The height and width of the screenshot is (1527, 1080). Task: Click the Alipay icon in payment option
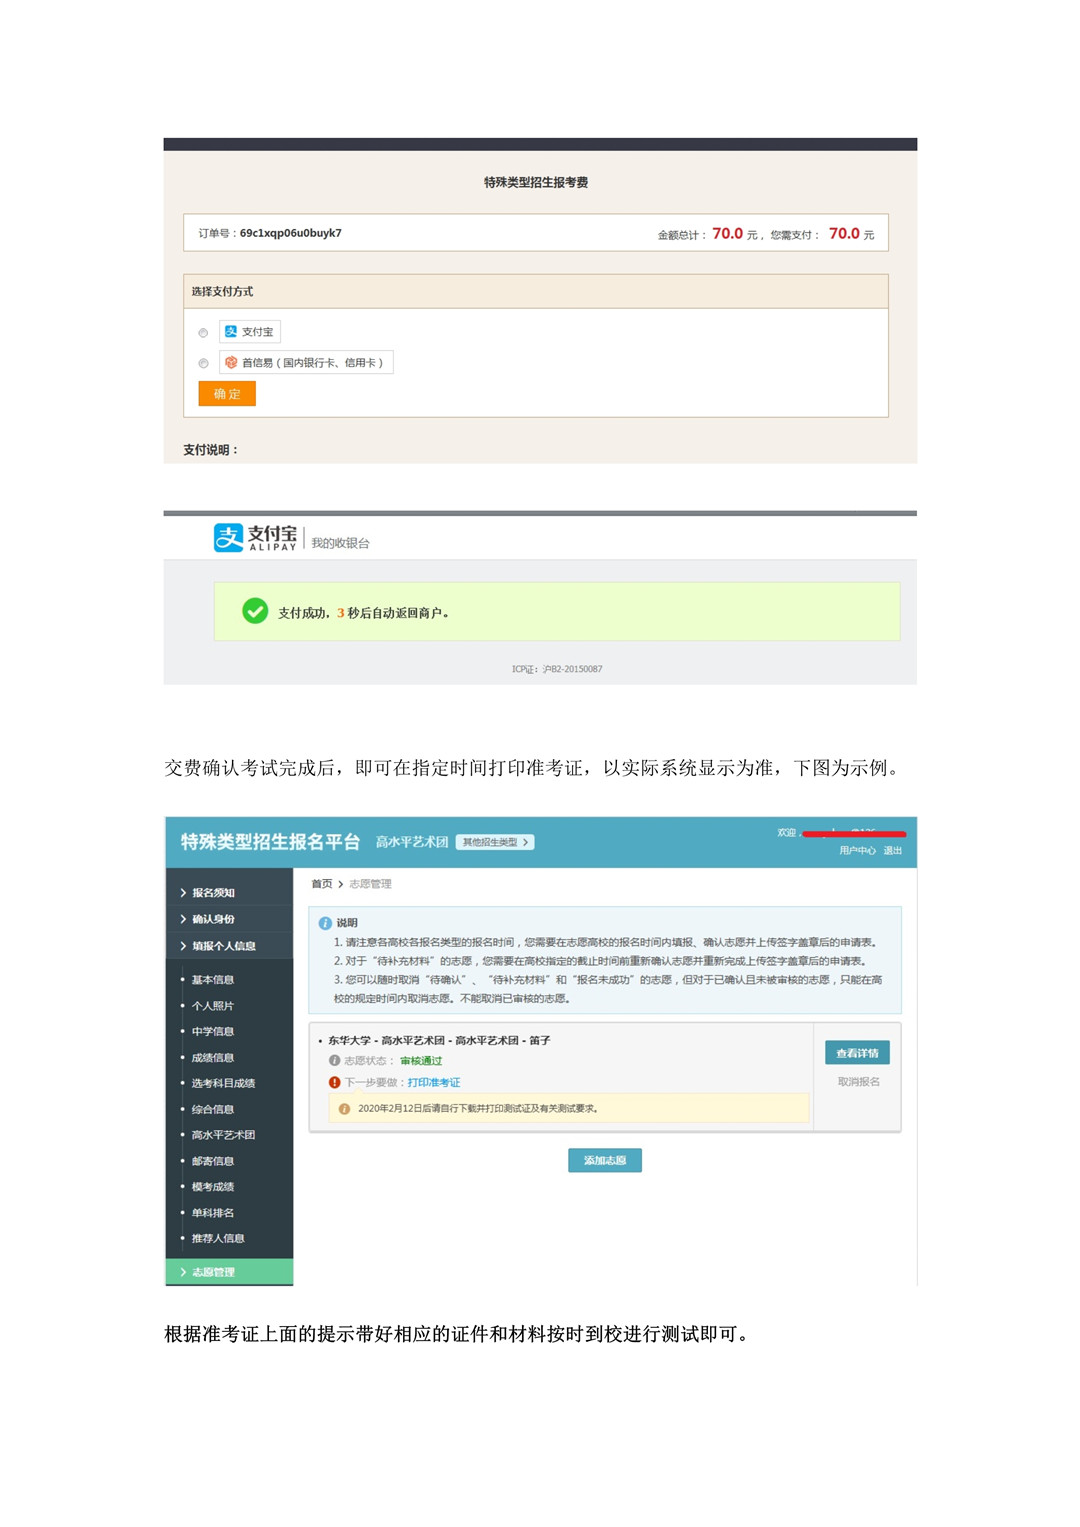pos(231,332)
